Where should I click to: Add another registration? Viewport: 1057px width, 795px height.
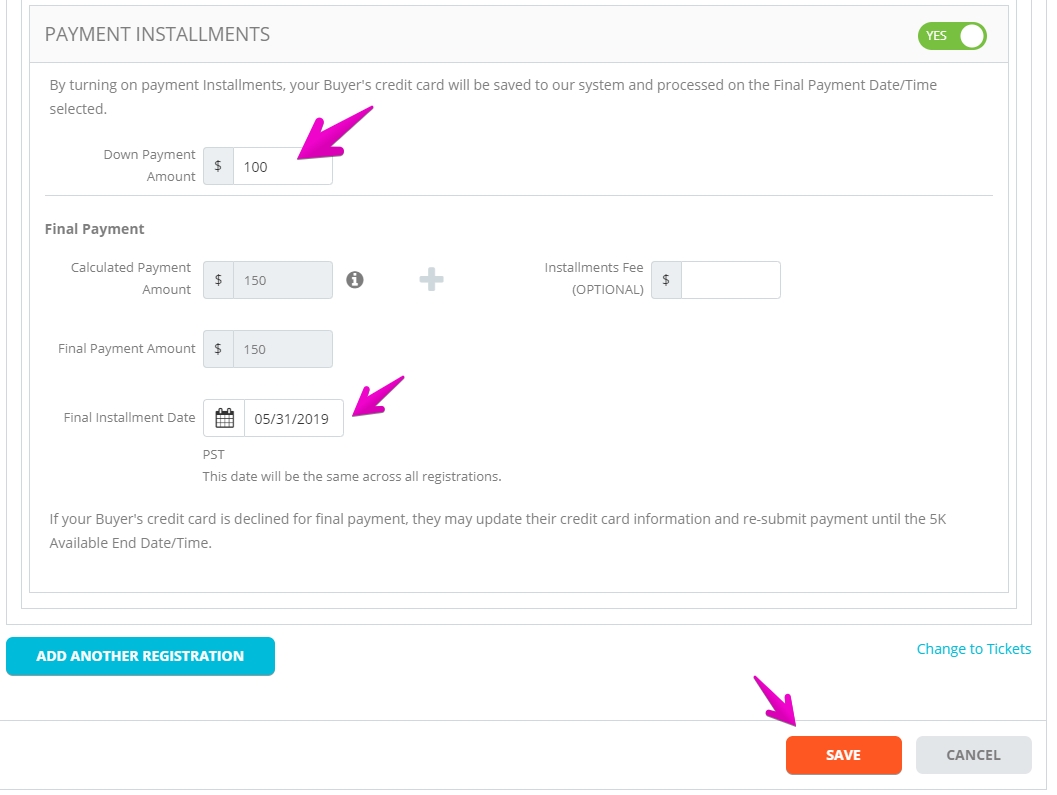click(x=140, y=656)
